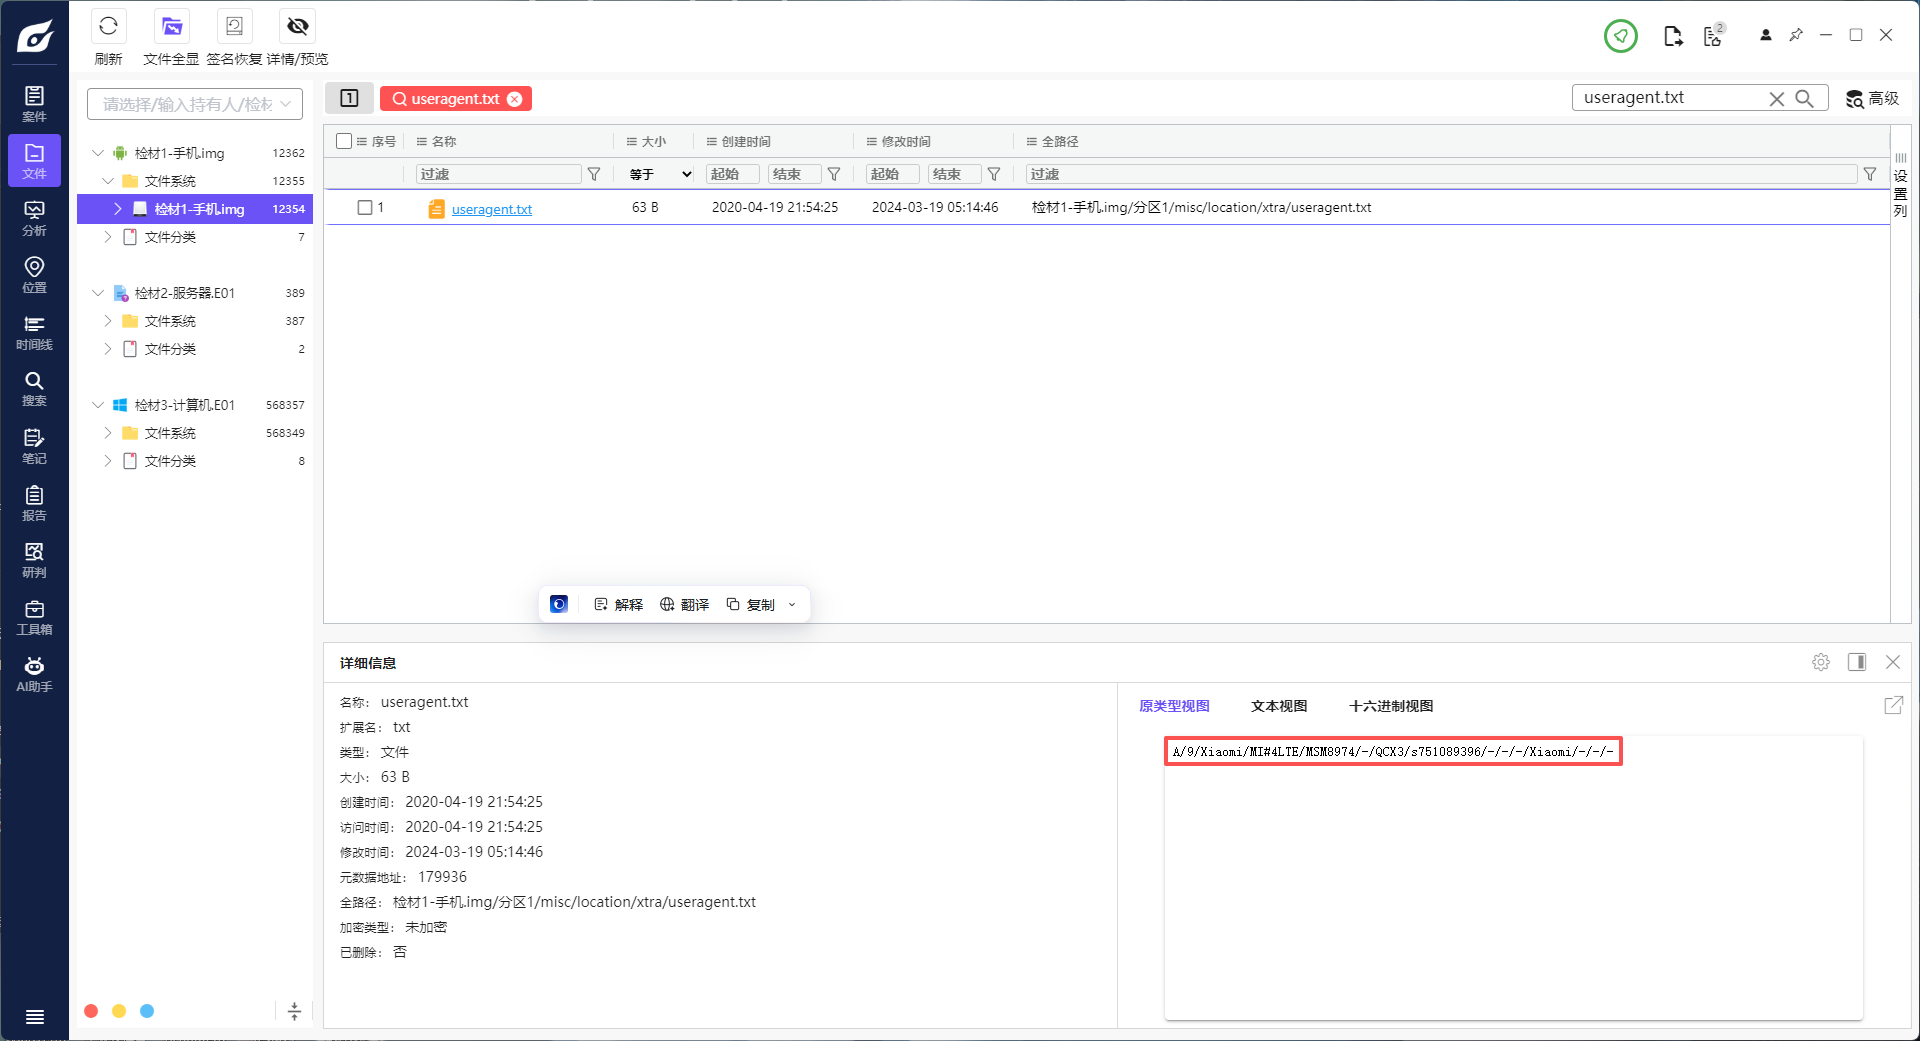Click 复制 on the floating toolbar

click(751, 604)
